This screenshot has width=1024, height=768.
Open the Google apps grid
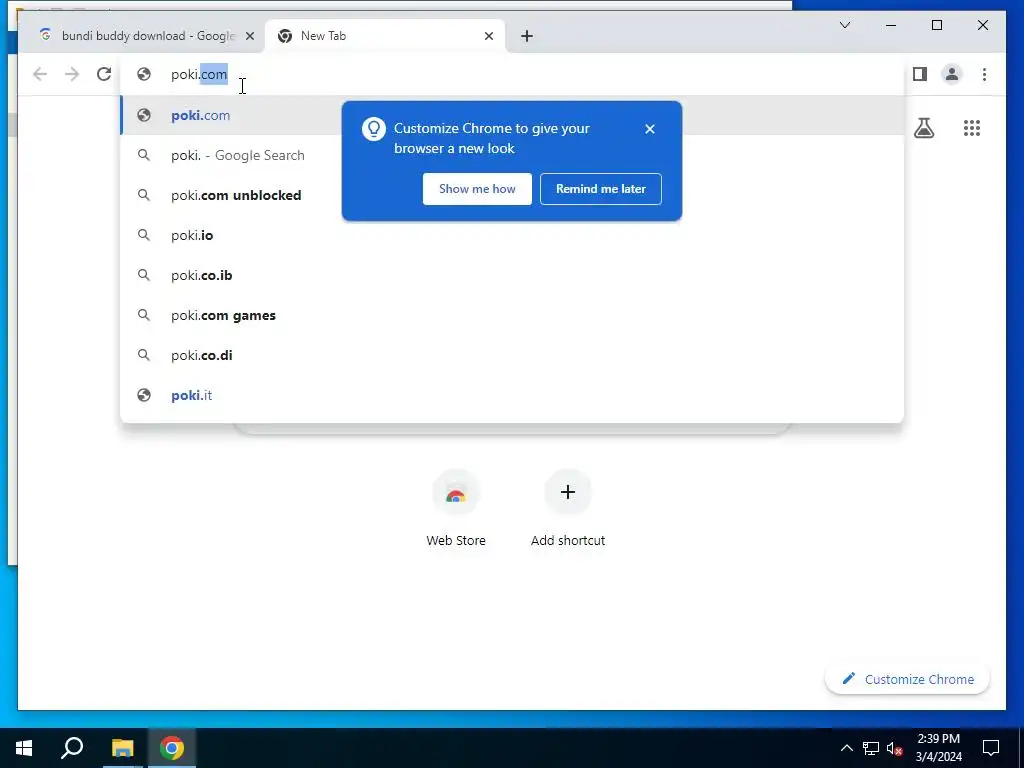coord(972,128)
